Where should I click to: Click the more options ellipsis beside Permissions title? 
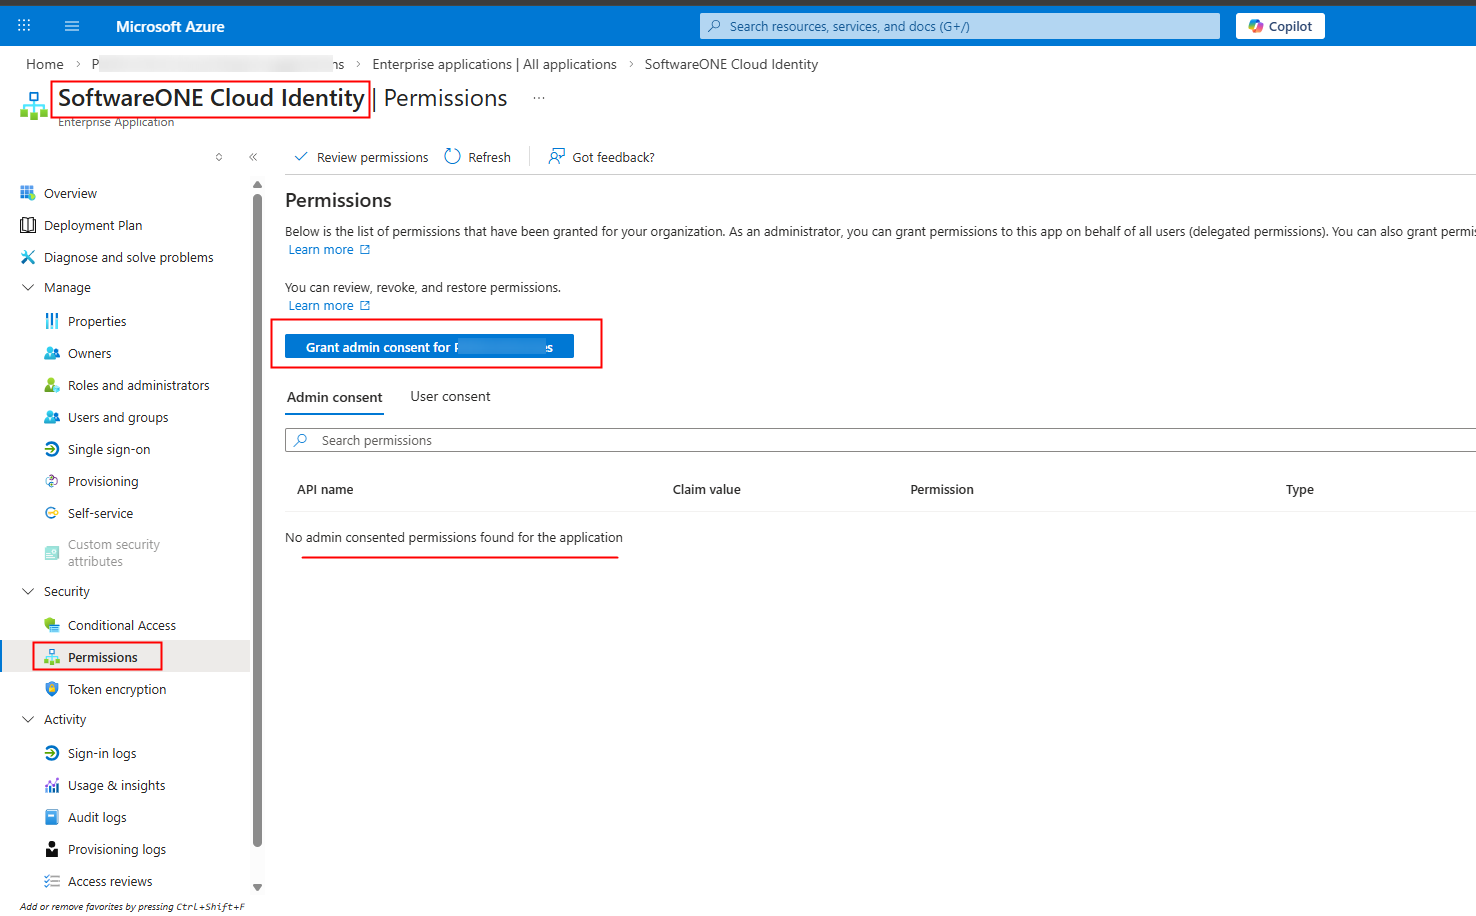539,98
